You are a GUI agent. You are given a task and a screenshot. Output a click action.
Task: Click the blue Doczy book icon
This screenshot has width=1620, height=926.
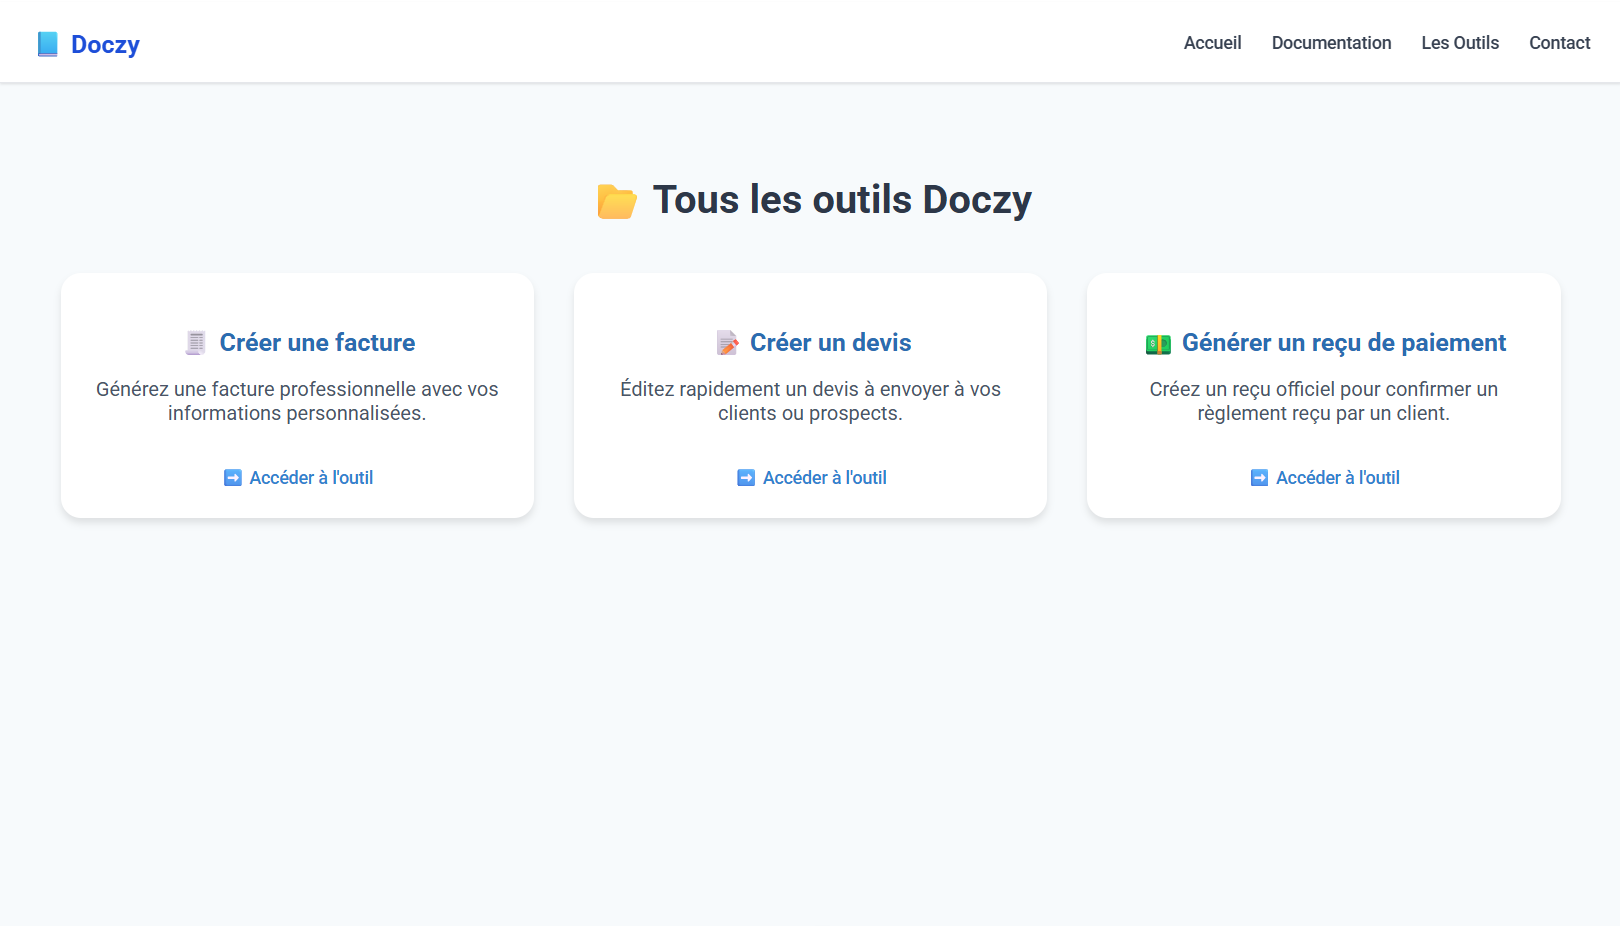pyautogui.click(x=47, y=43)
